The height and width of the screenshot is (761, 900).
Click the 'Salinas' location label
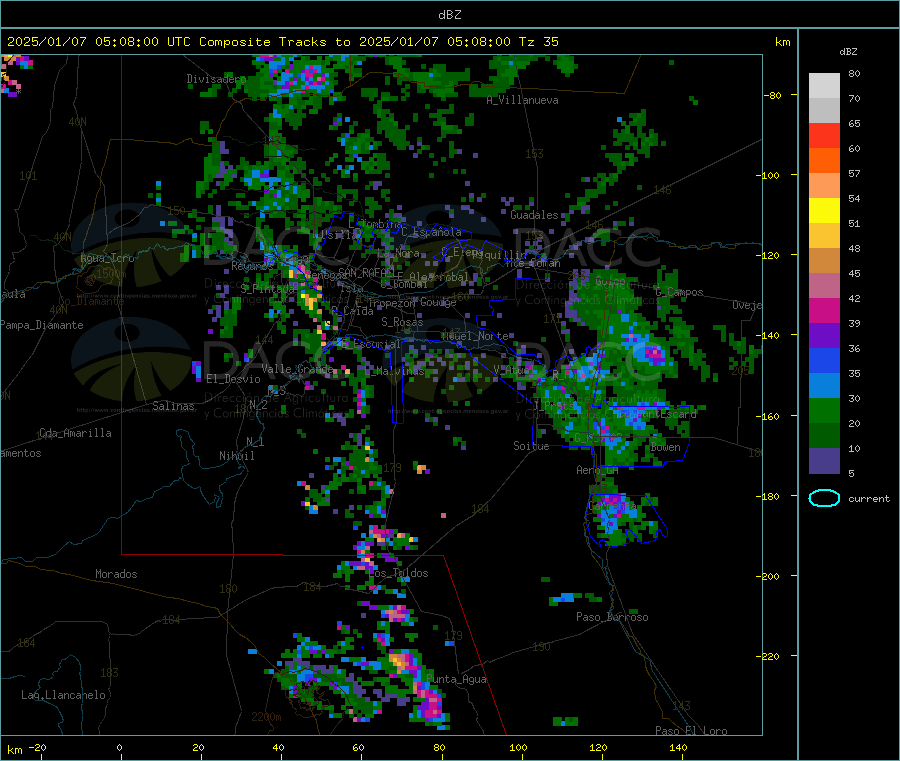173,406
